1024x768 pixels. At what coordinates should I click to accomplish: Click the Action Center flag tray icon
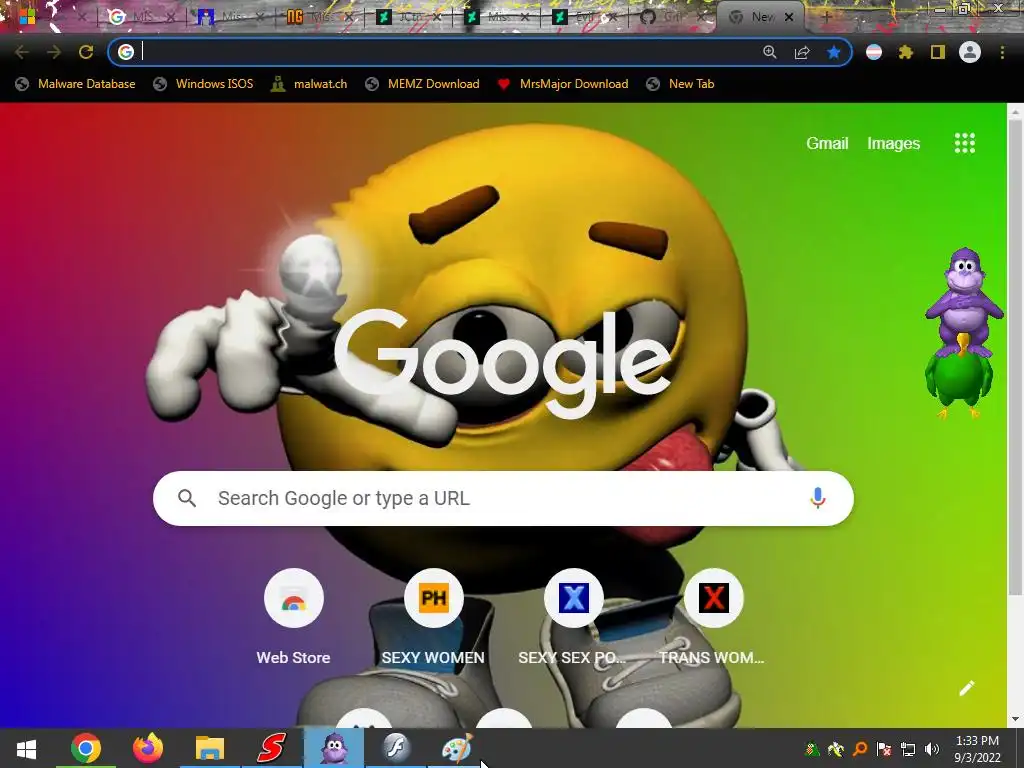pyautogui.click(x=884, y=749)
